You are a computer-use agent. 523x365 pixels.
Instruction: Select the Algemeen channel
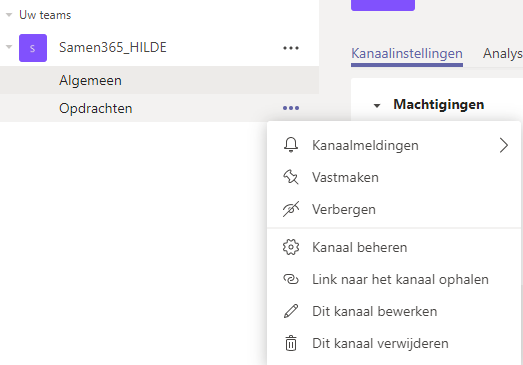coord(159,80)
